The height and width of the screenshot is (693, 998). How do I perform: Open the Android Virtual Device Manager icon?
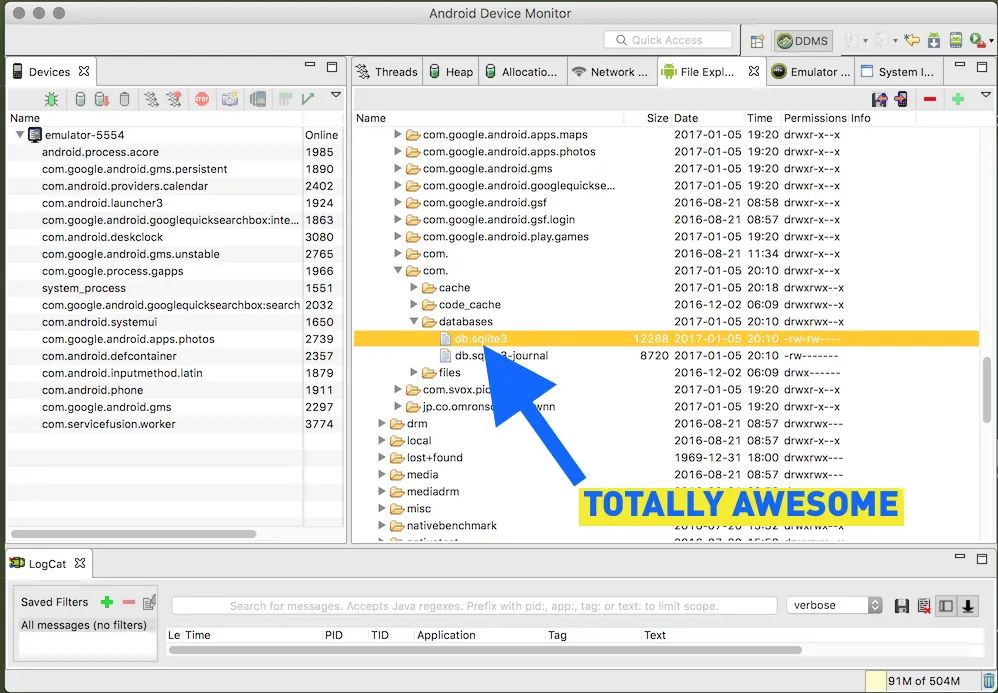955,41
